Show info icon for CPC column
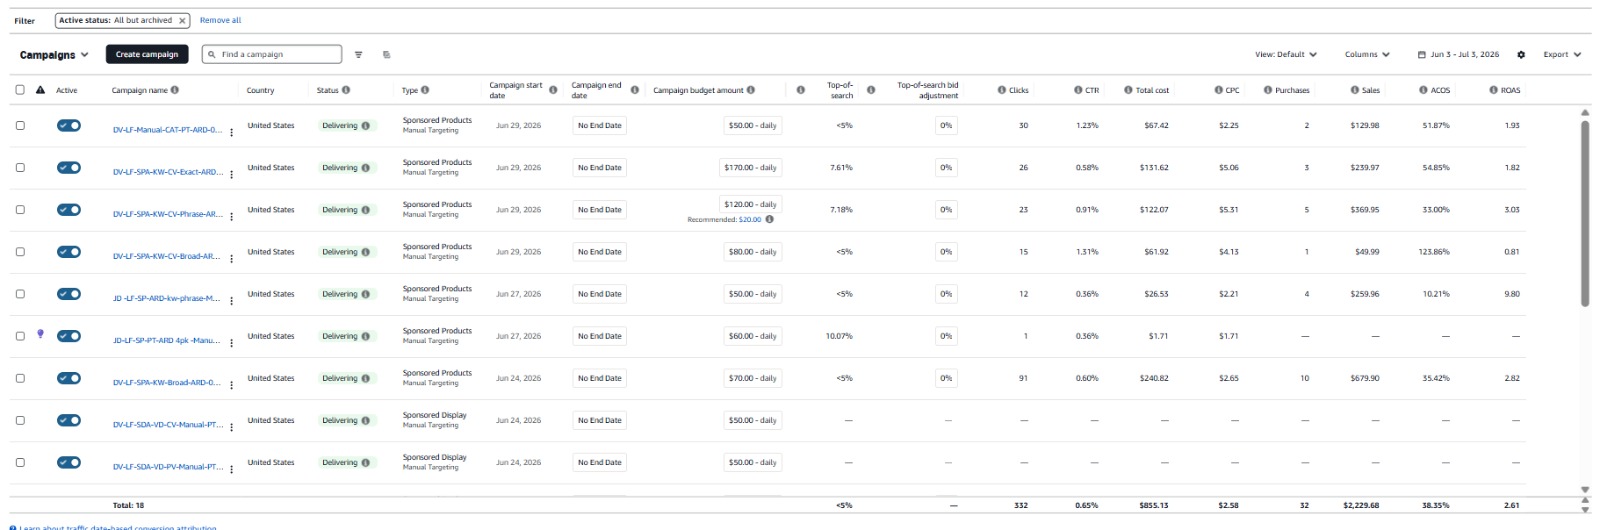 coord(1219,90)
